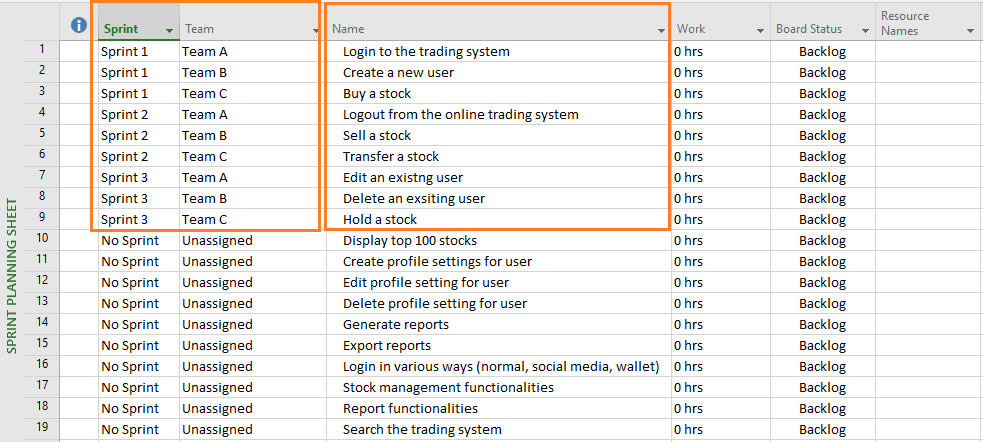This screenshot has width=983, height=442.
Task: Select the Work column header
Action: pyautogui.click(x=720, y=22)
